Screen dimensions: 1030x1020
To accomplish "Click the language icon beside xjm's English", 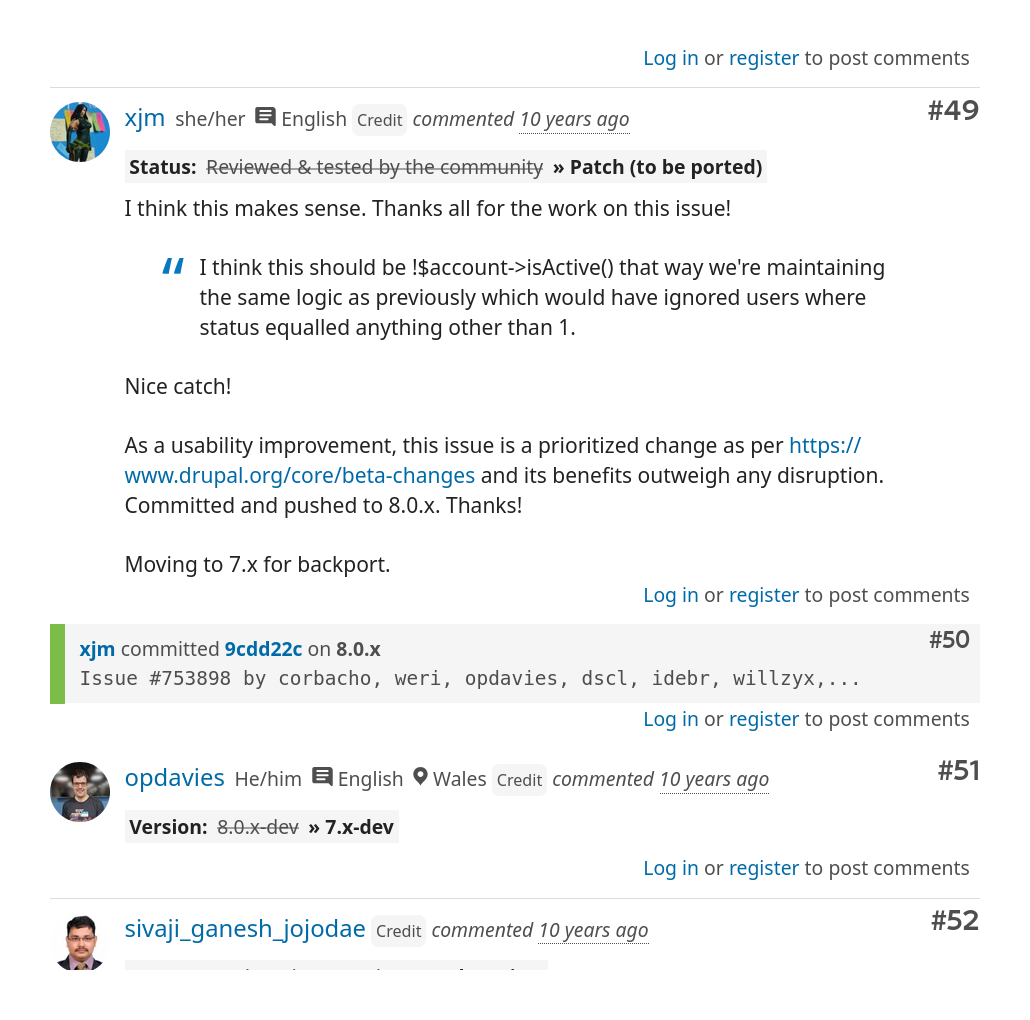I will pos(265,117).
